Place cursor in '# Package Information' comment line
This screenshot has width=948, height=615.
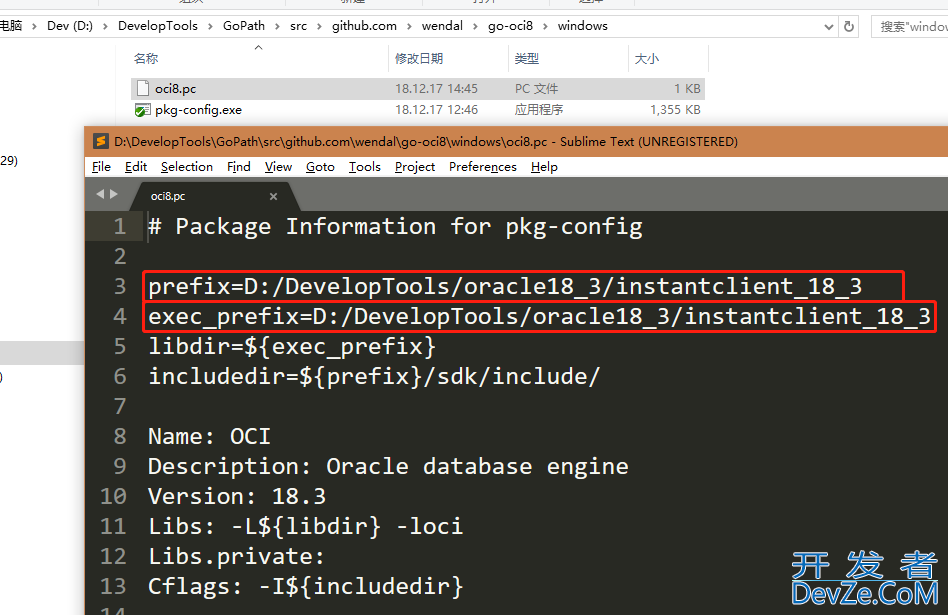click(395, 227)
